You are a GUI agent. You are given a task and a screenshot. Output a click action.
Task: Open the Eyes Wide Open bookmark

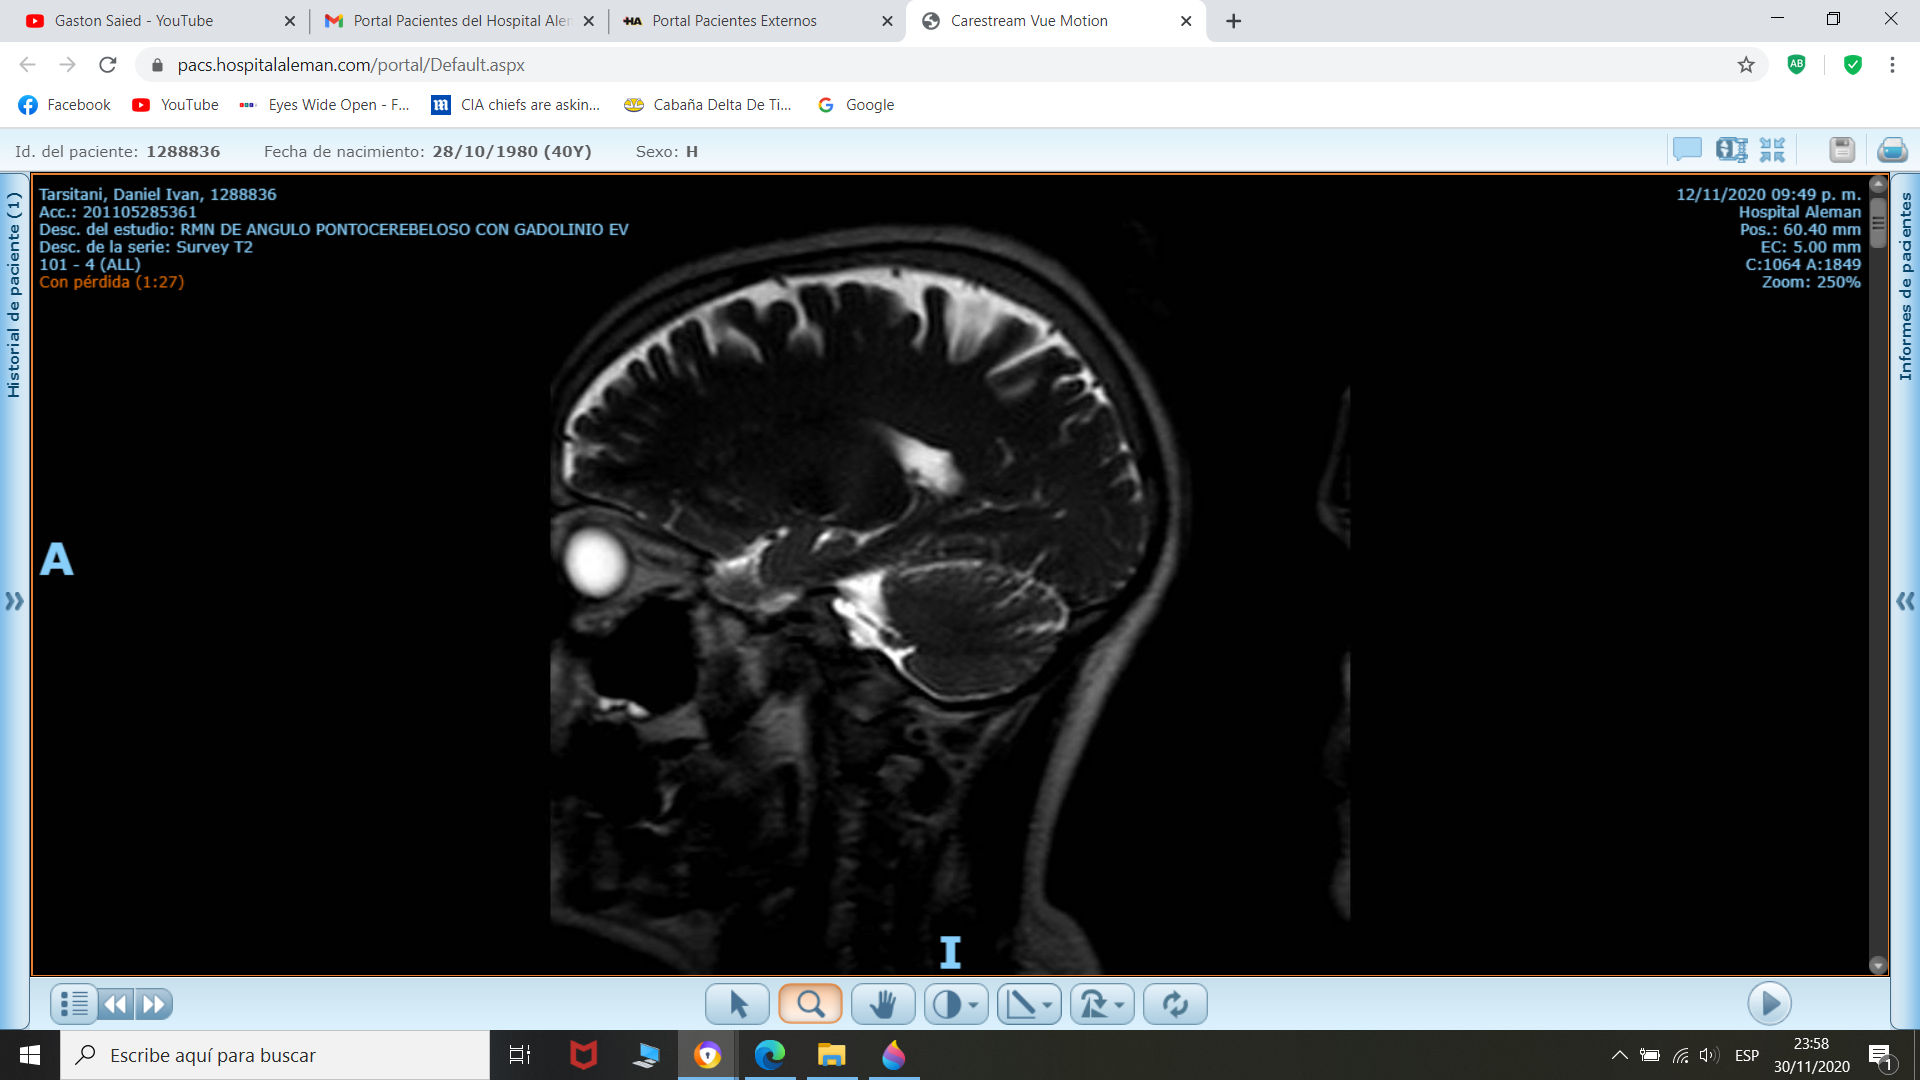click(x=325, y=105)
